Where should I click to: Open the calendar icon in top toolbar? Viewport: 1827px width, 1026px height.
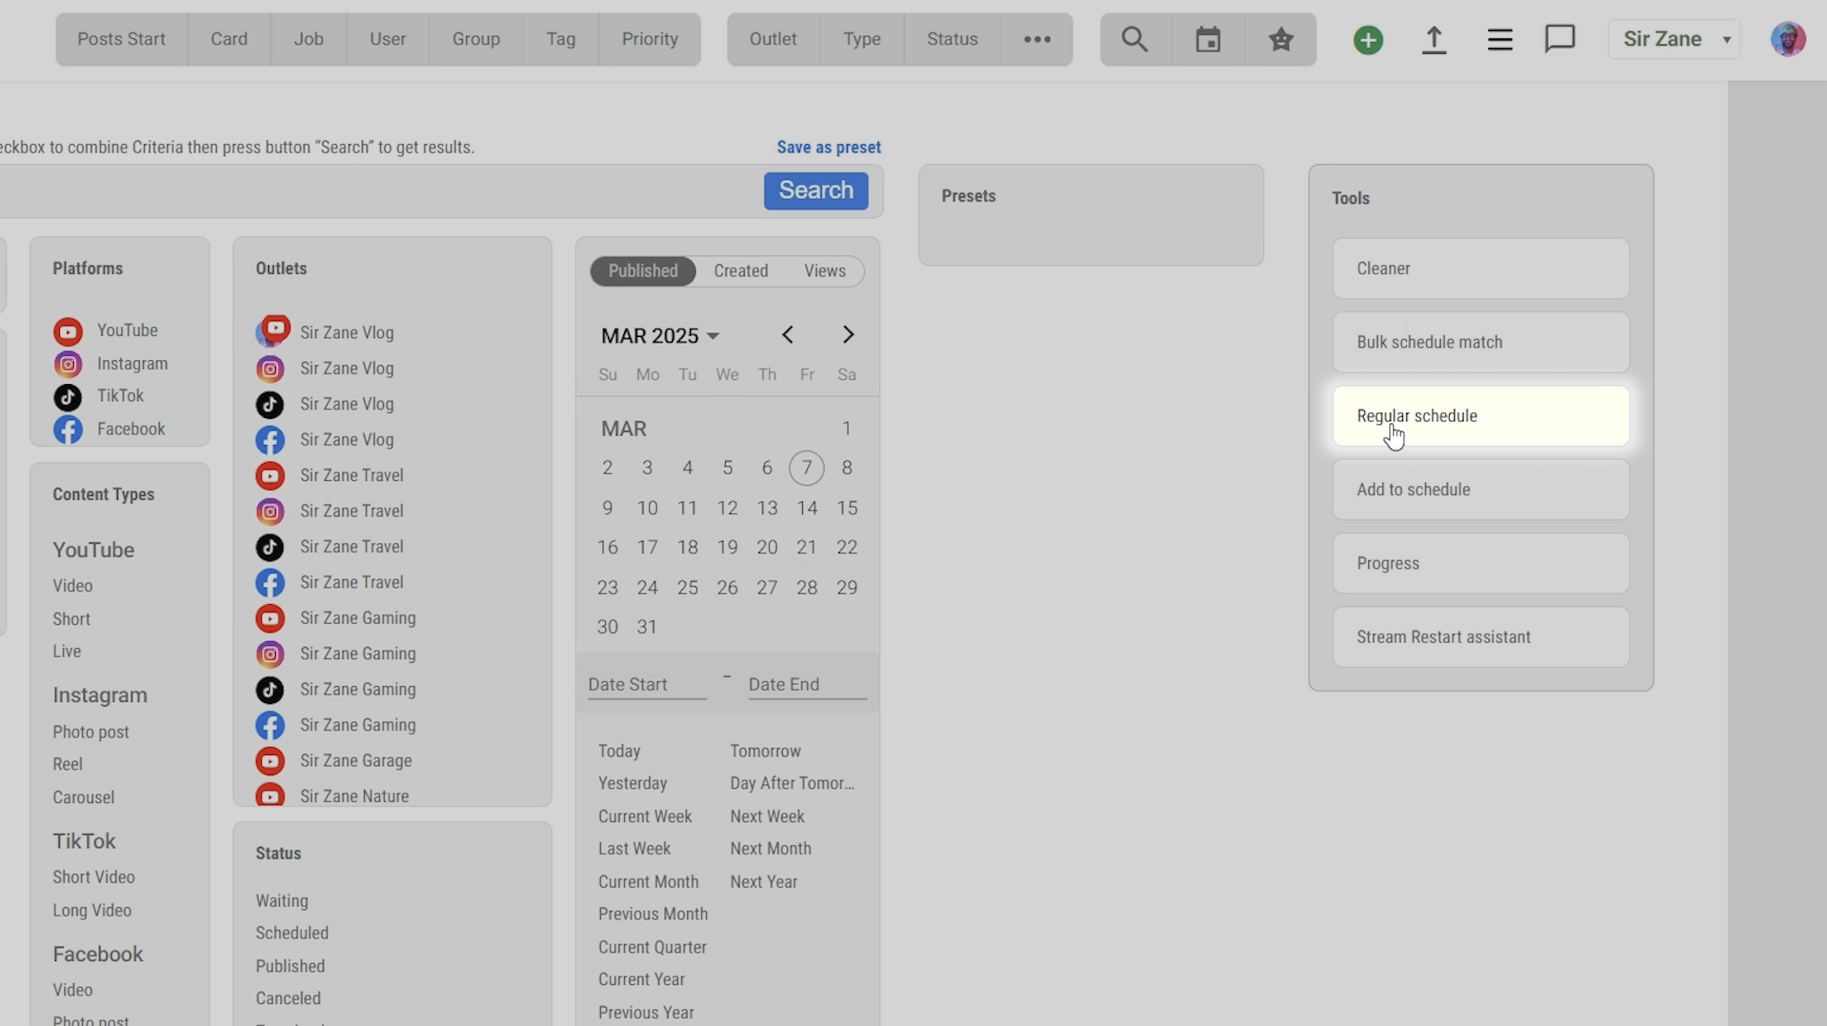1208,40
